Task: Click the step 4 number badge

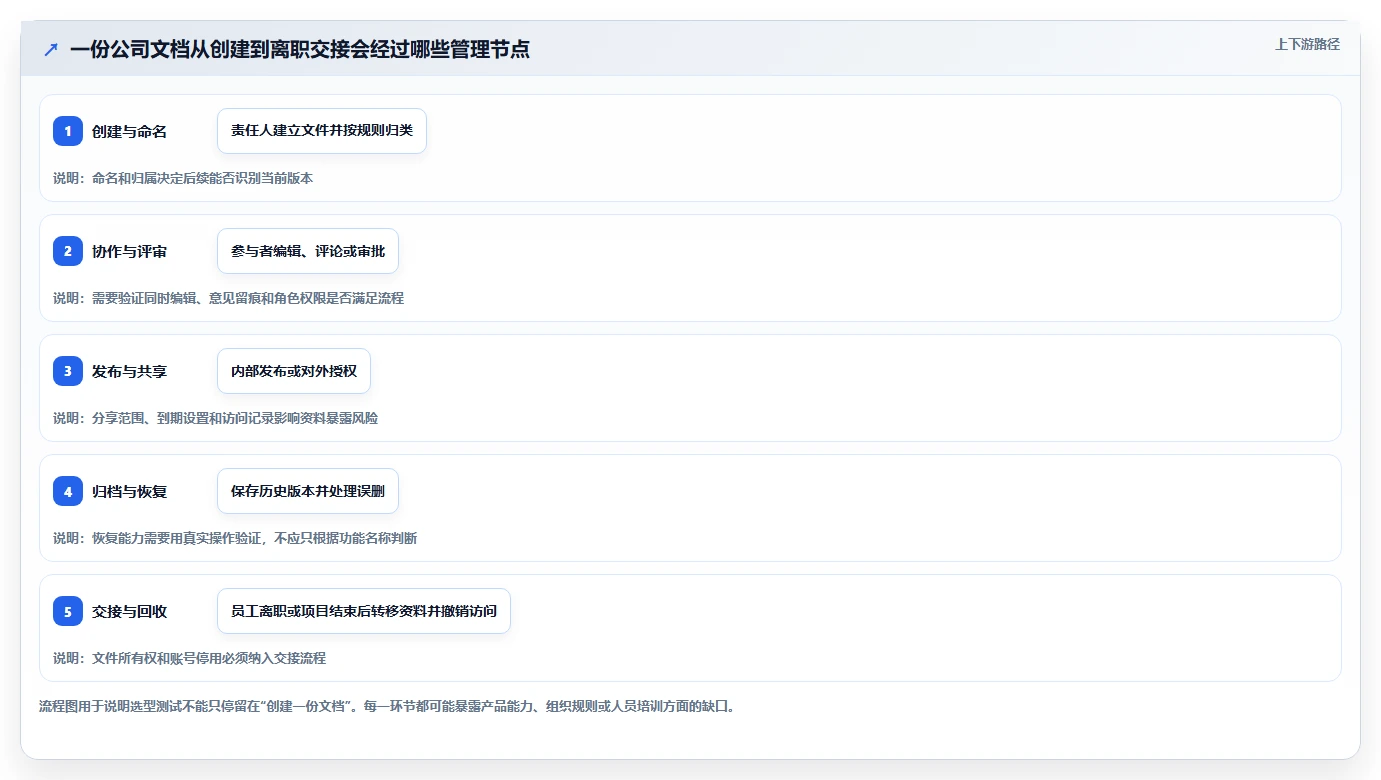Action: pyautogui.click(x=68, y=491)
